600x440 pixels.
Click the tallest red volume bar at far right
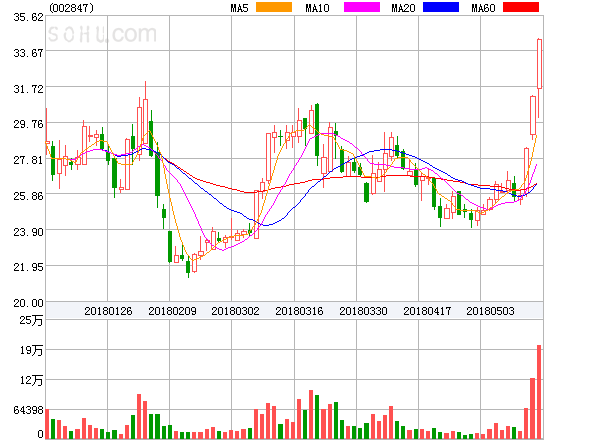pos(539,392)
